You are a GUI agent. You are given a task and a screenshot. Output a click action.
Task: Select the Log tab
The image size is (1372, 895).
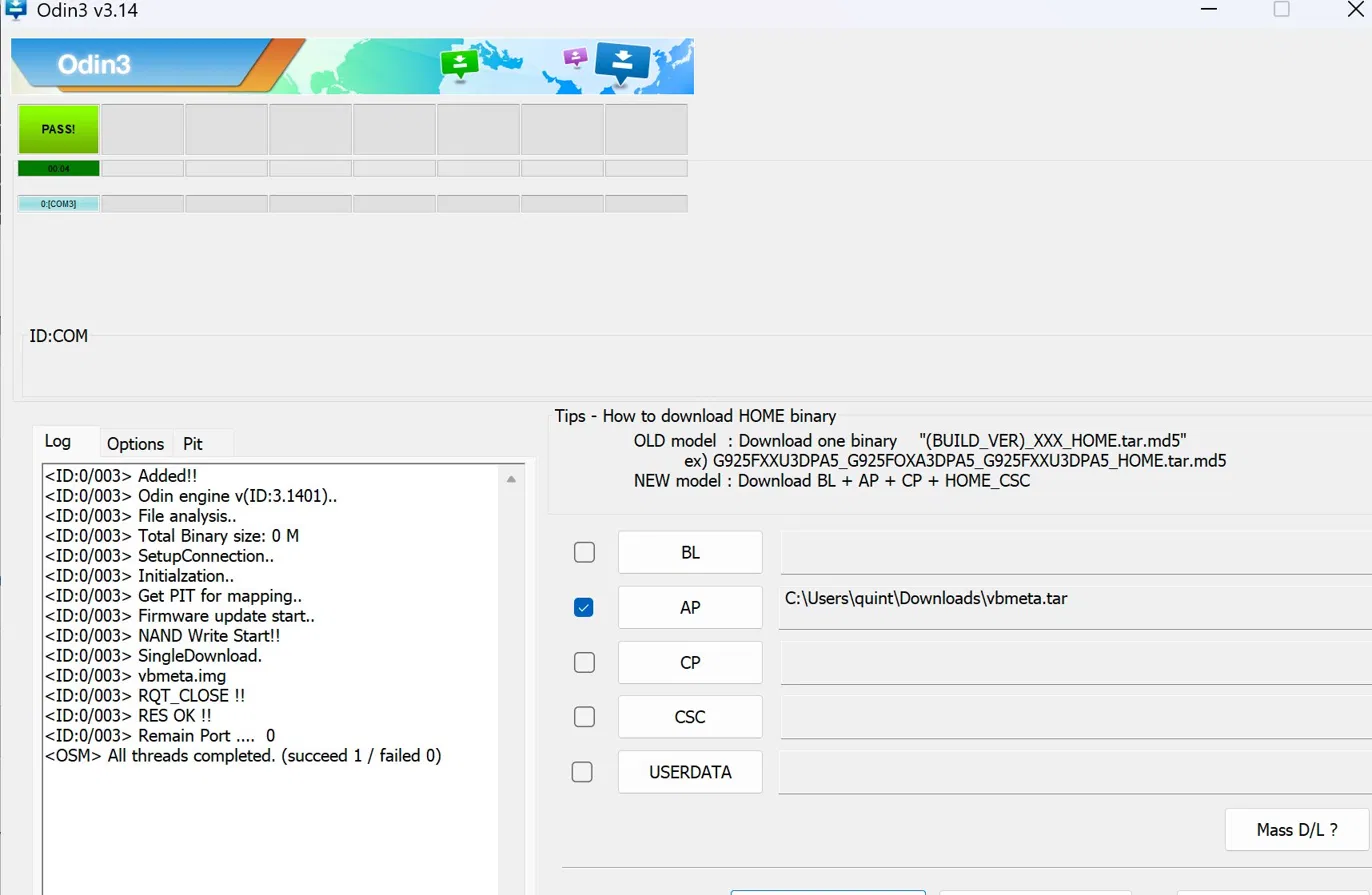tap(58, 441)
